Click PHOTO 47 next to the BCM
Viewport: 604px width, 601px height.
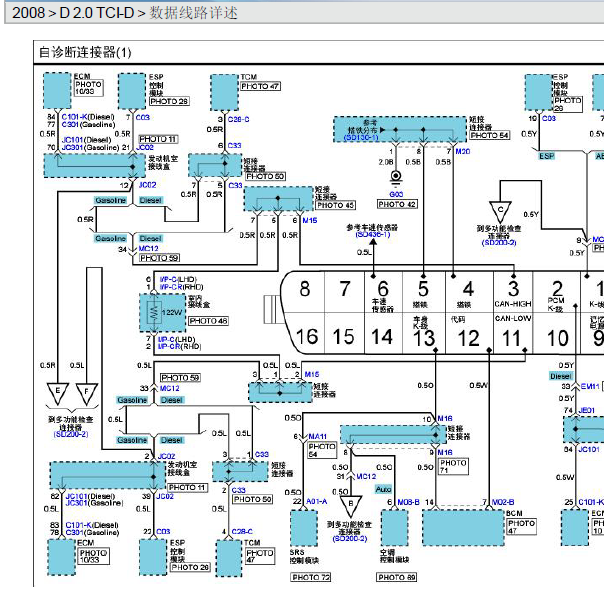coord(522,527)
